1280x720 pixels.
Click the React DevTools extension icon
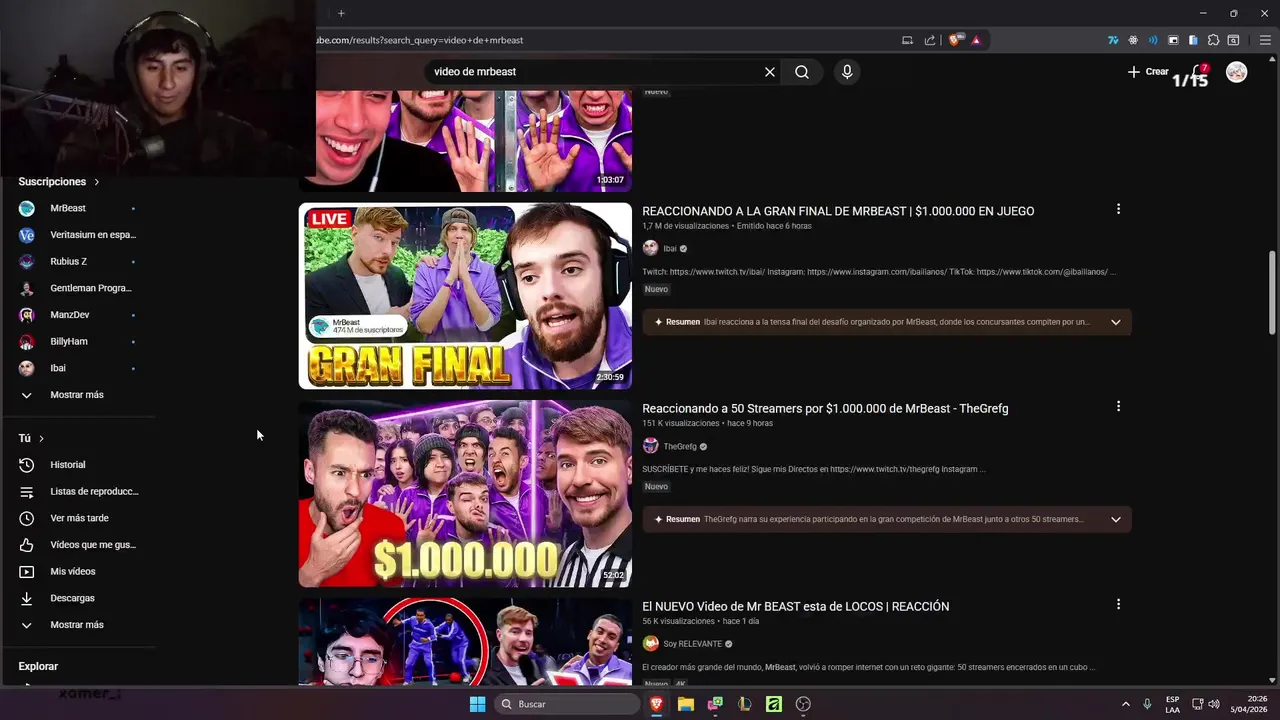pyautogui.click(x=1133, y=40)
